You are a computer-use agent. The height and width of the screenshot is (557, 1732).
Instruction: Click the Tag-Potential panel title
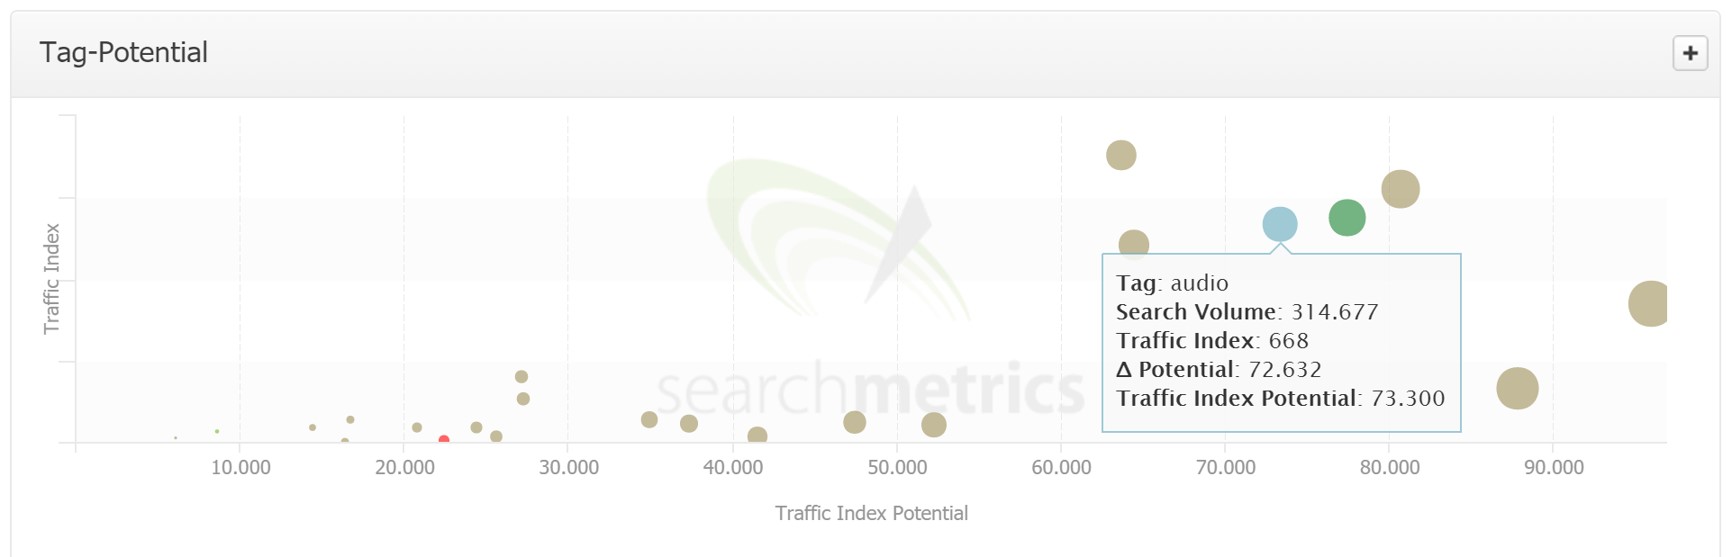point(124,53)
